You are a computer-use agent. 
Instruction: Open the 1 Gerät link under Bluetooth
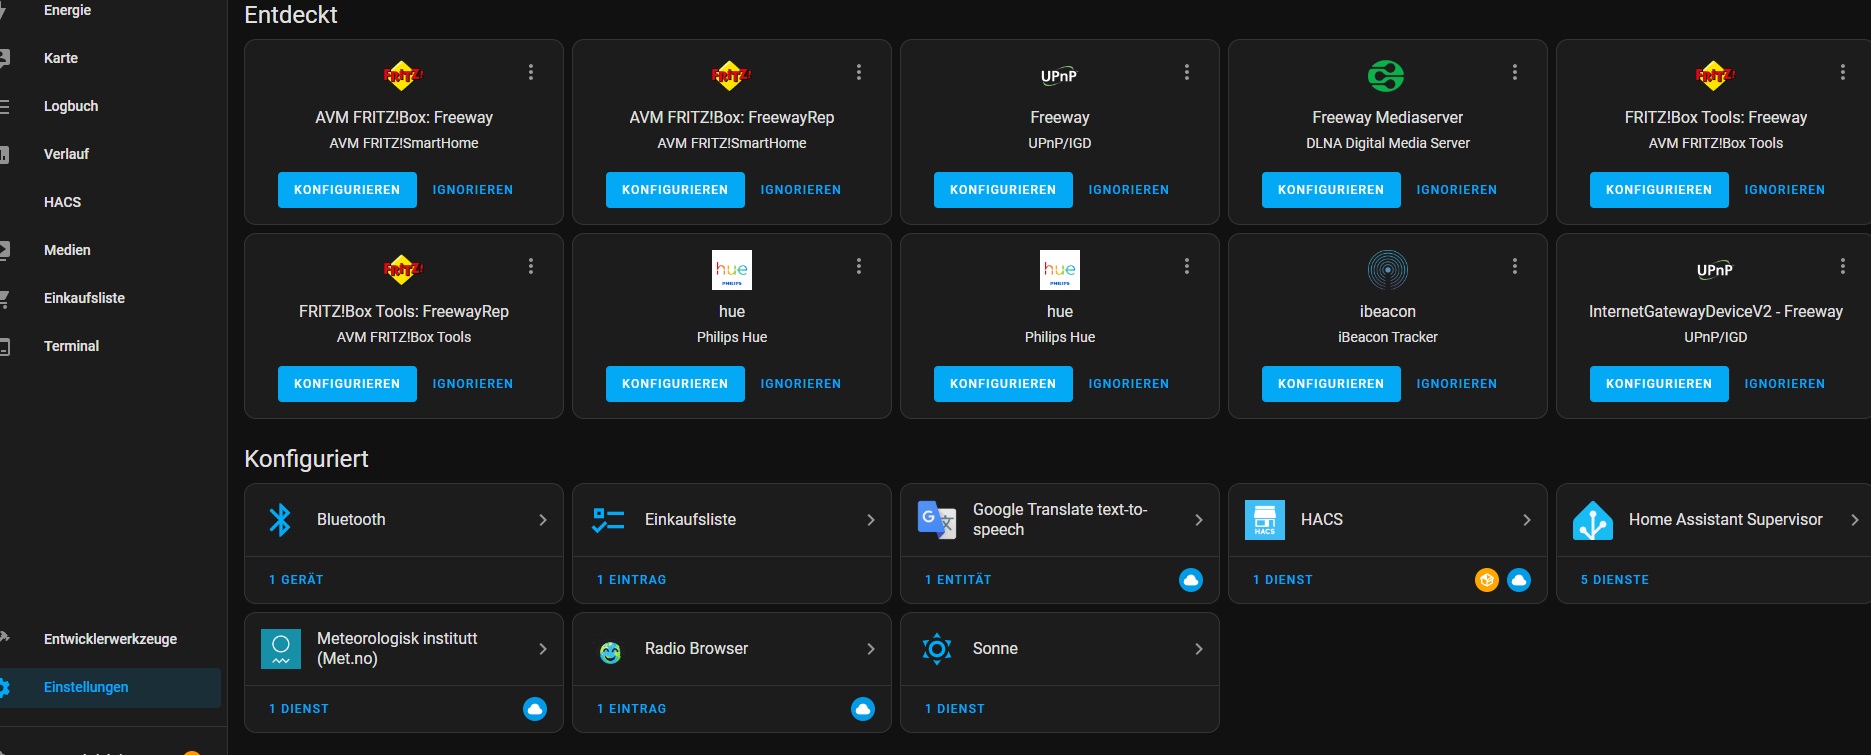pos(296,580)
